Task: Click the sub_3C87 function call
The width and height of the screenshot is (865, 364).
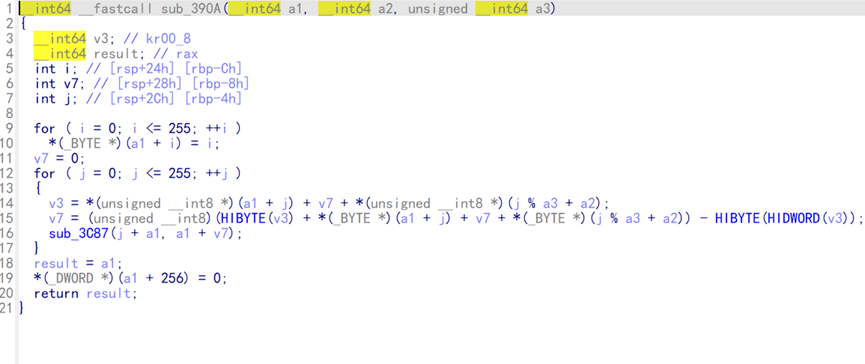Action: point(78,233)
